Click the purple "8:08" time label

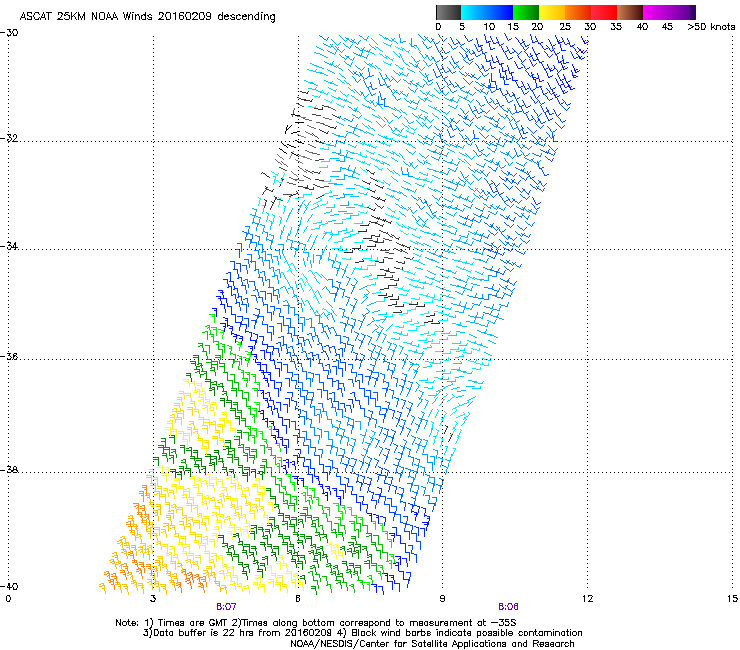point(508,607)
